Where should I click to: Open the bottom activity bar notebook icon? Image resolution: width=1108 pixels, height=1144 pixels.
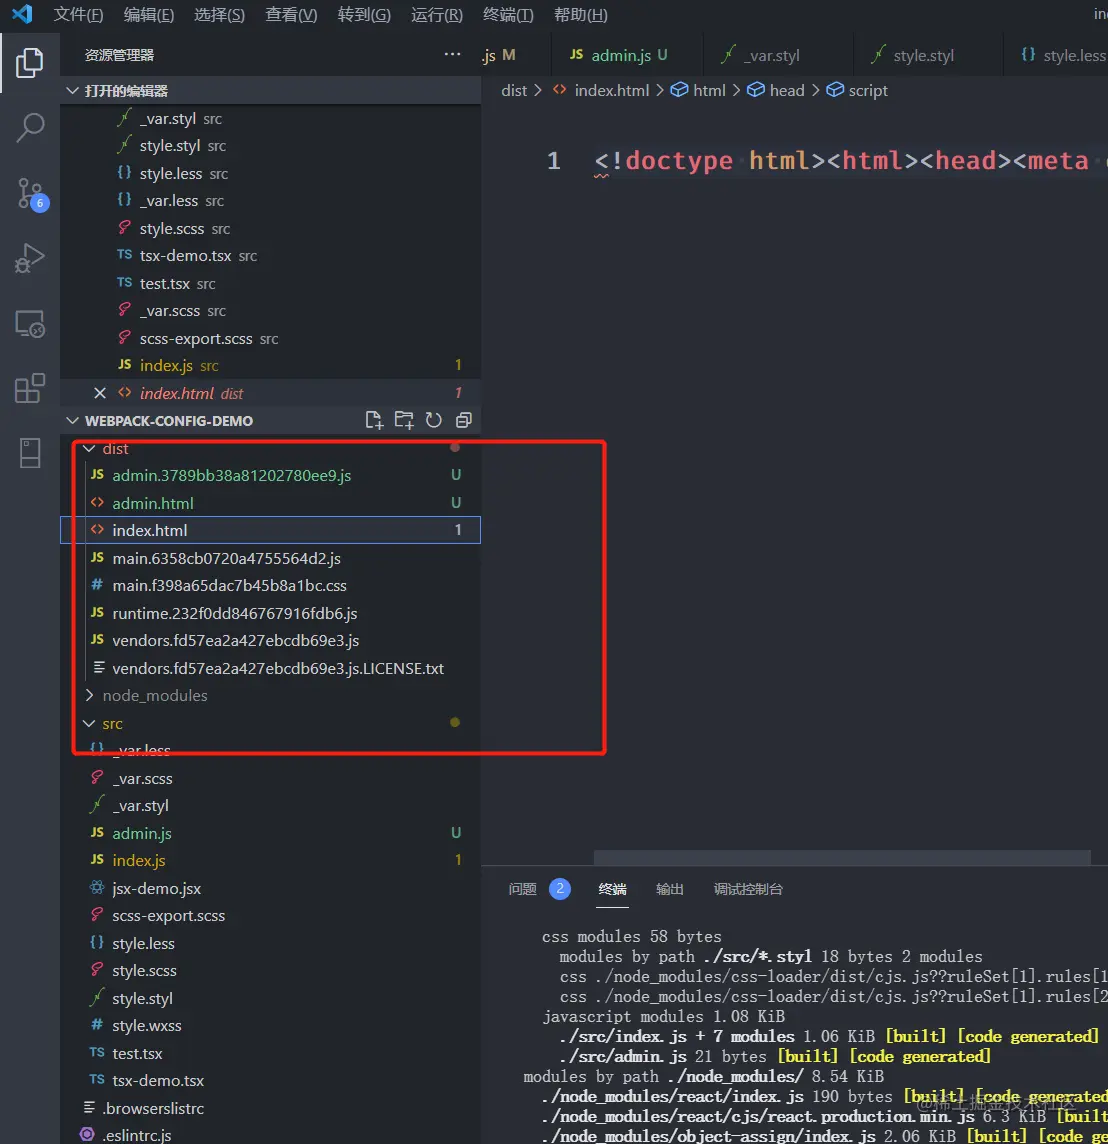[30, 453]
